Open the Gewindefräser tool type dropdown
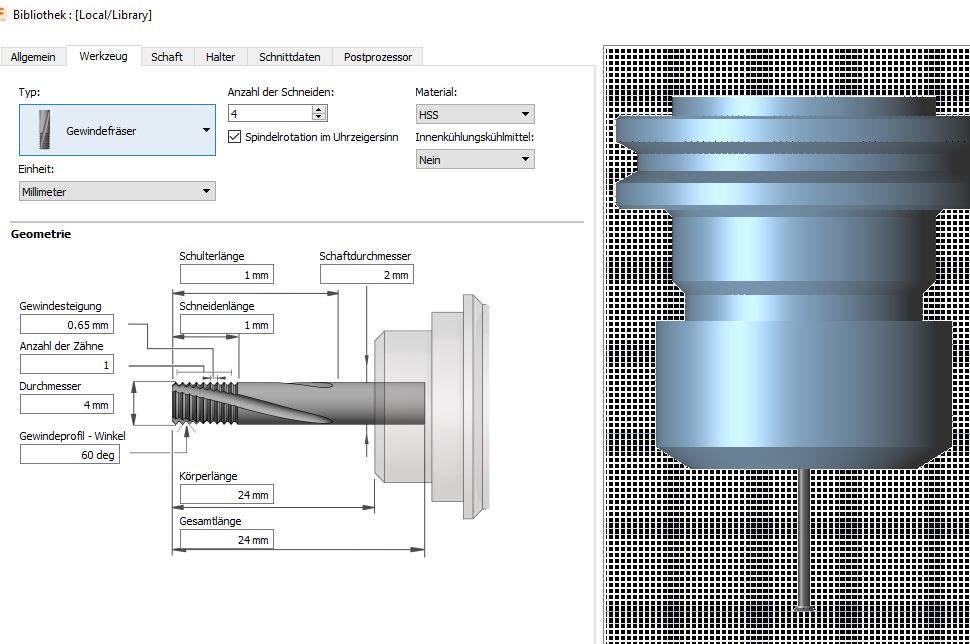This screenshot has height=644, width=970. (x=118, y=130)
